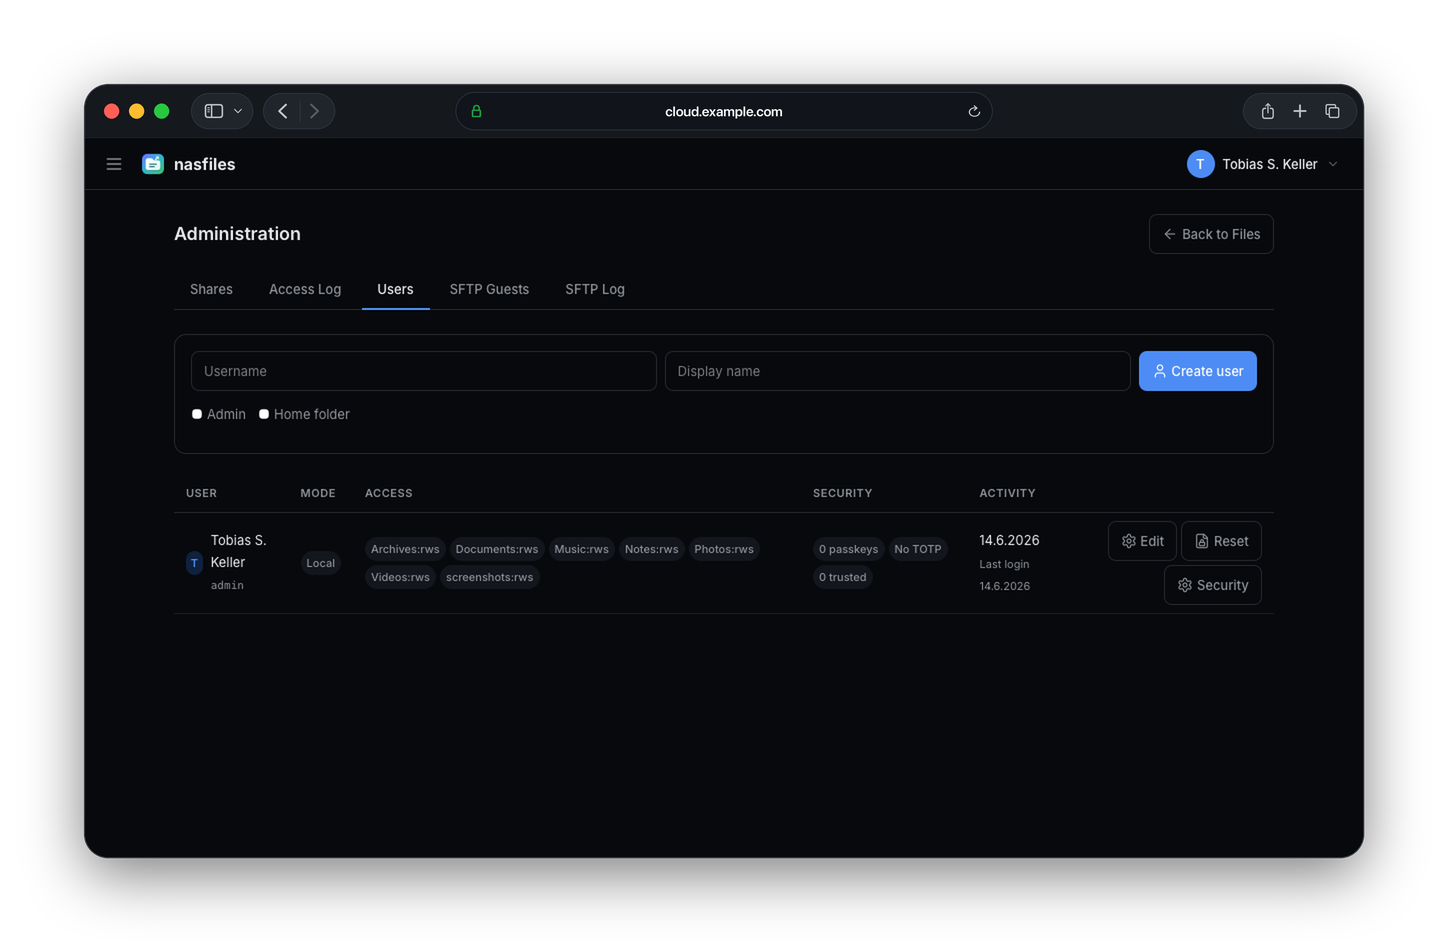The image size is (1448, 942).
Task: Open Security settings for Tobias
Action: (1212, 585)
